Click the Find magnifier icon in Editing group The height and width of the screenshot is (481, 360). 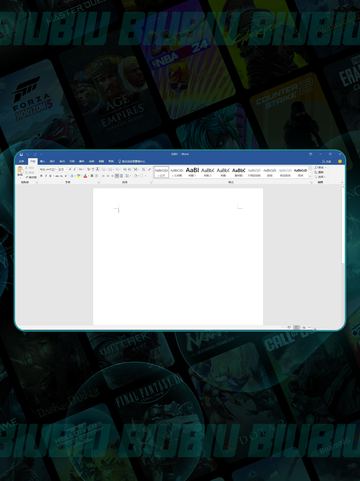click(316, 168)
